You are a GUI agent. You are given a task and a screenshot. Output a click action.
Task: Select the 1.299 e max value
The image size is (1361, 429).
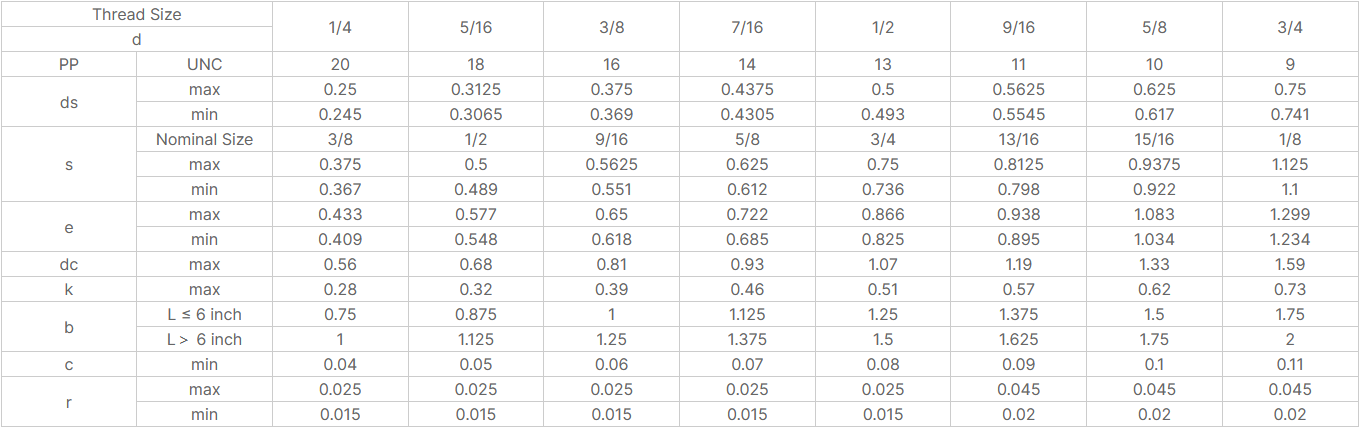coord(1290,214)
